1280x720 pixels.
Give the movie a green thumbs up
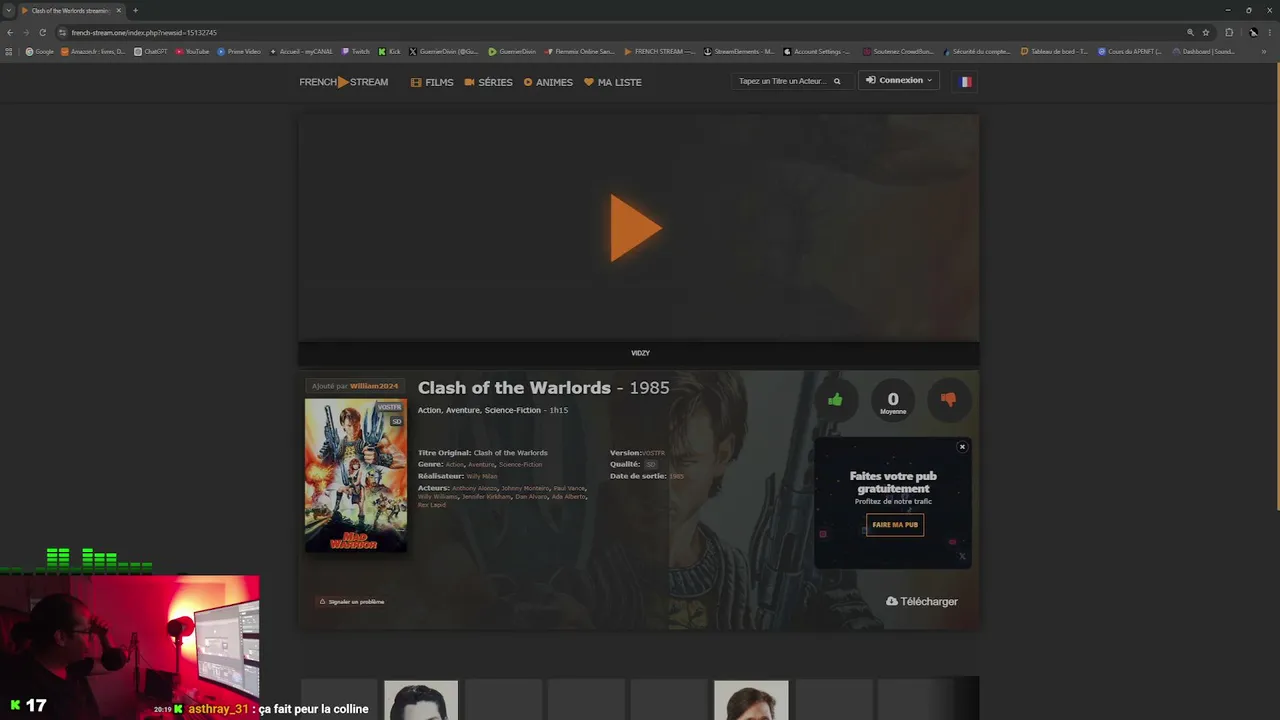(835, 400)
